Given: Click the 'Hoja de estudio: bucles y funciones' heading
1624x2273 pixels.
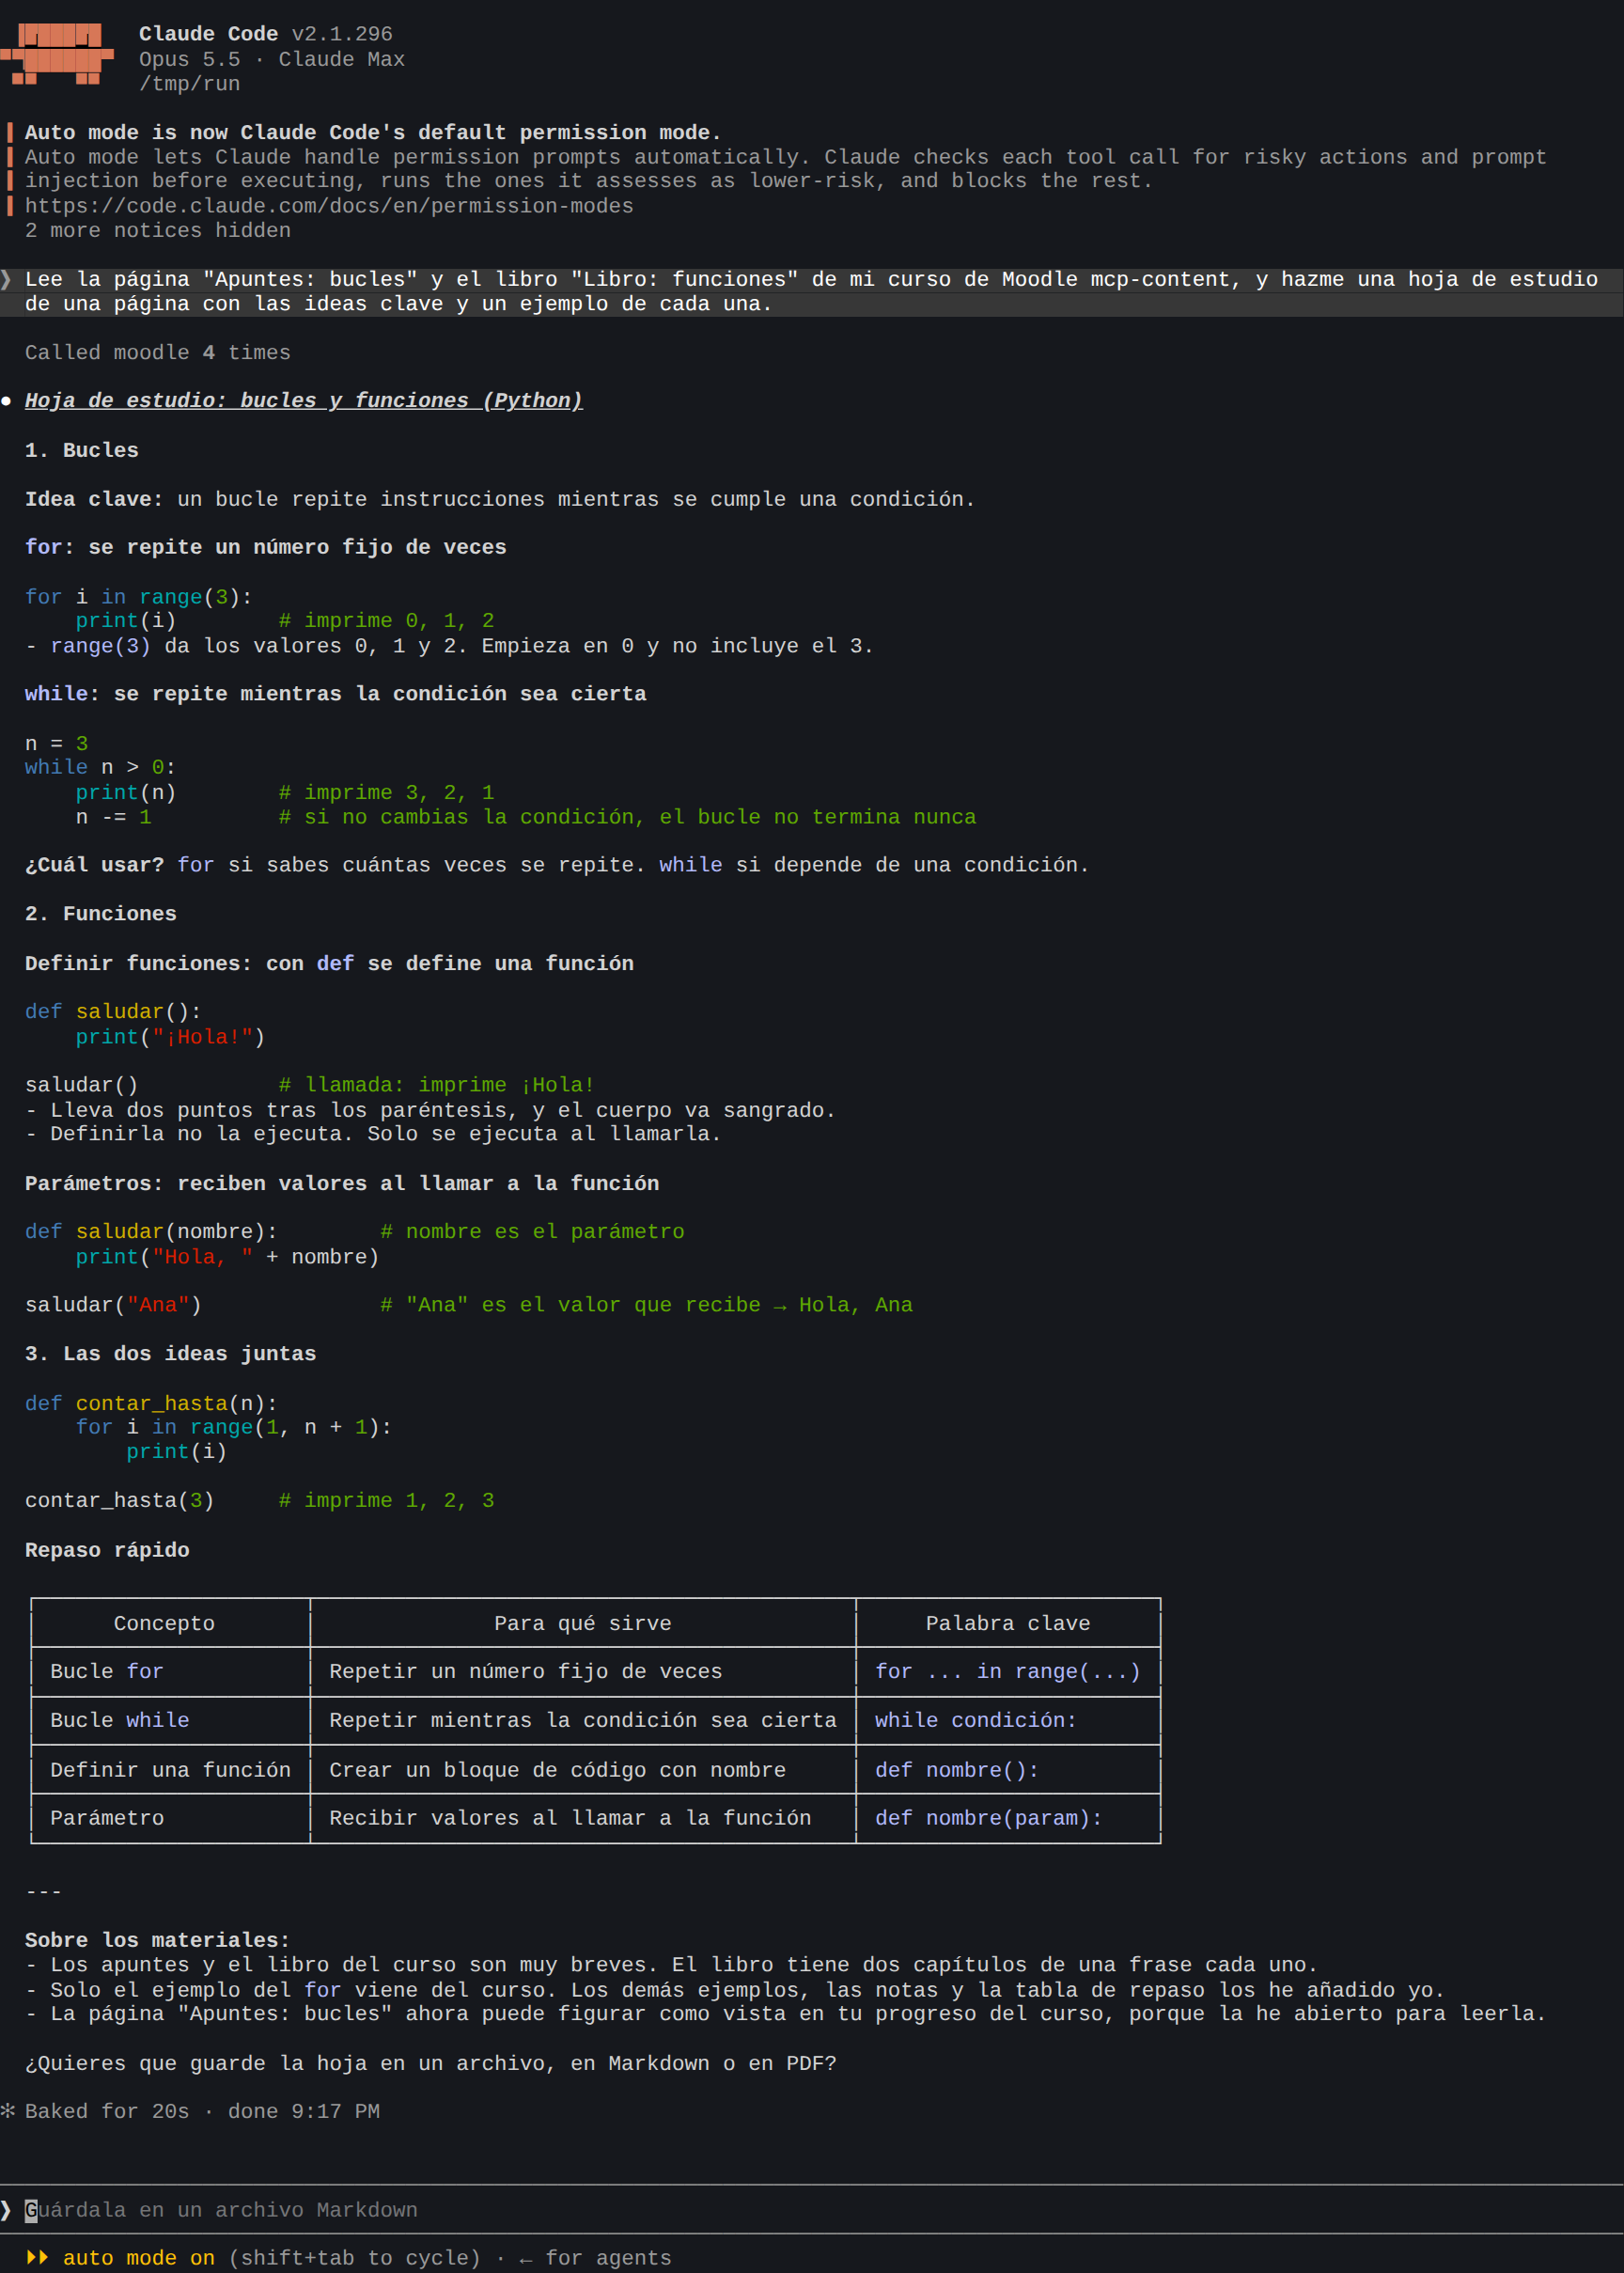Looking at the screenshot, I should click(x=304, y=400).
